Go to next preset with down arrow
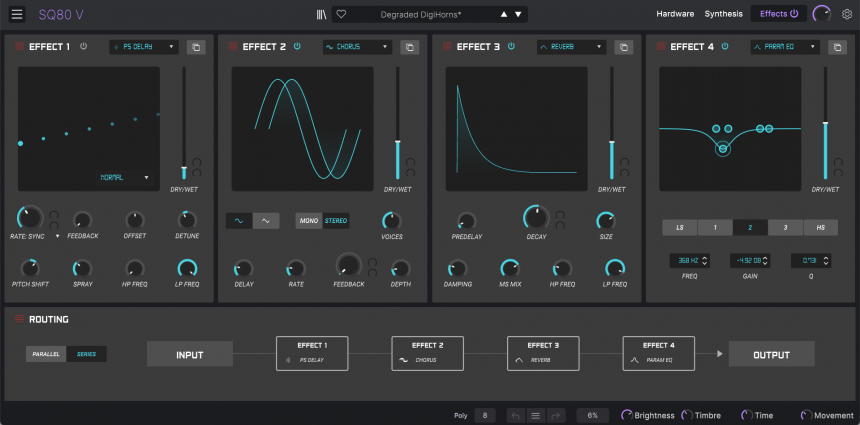Screen dimensions: 860x425 click(518, 14)
